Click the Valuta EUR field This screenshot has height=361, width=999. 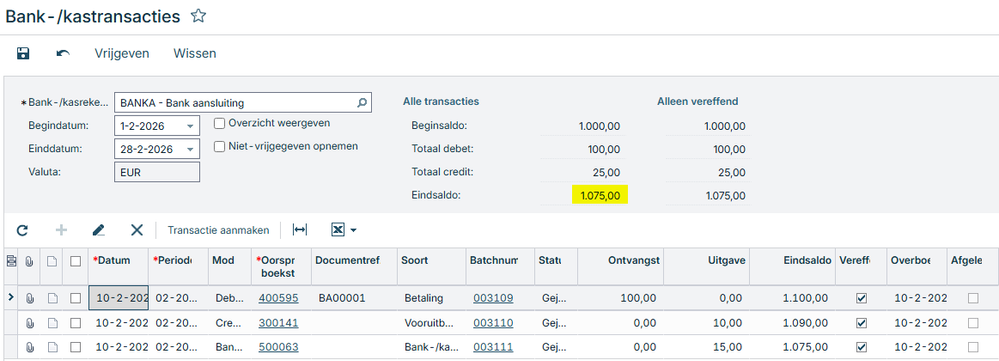[x=157, y=172]
